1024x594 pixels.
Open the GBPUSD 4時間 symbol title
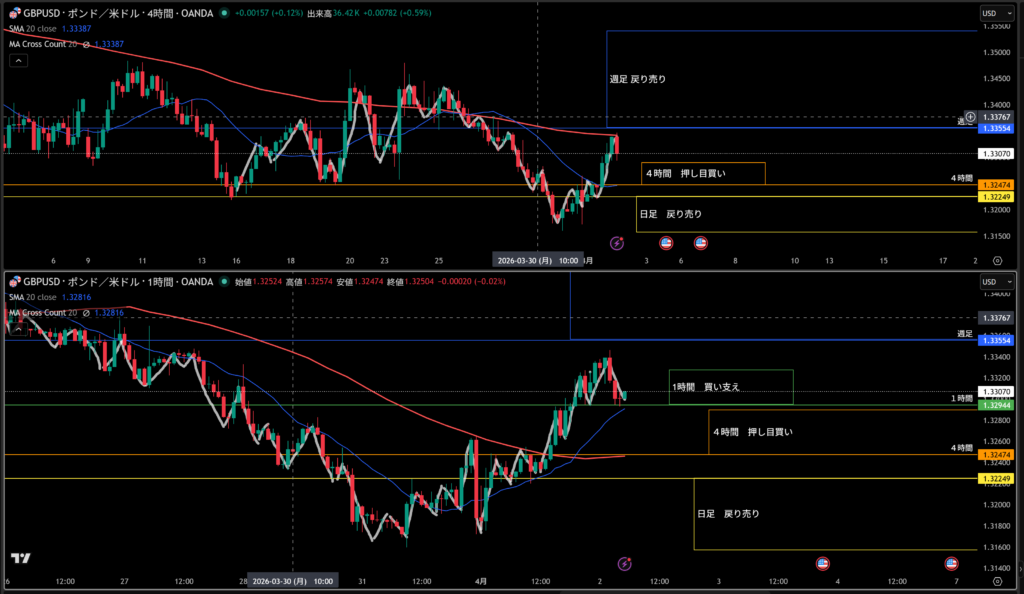[x=108, y=13]
